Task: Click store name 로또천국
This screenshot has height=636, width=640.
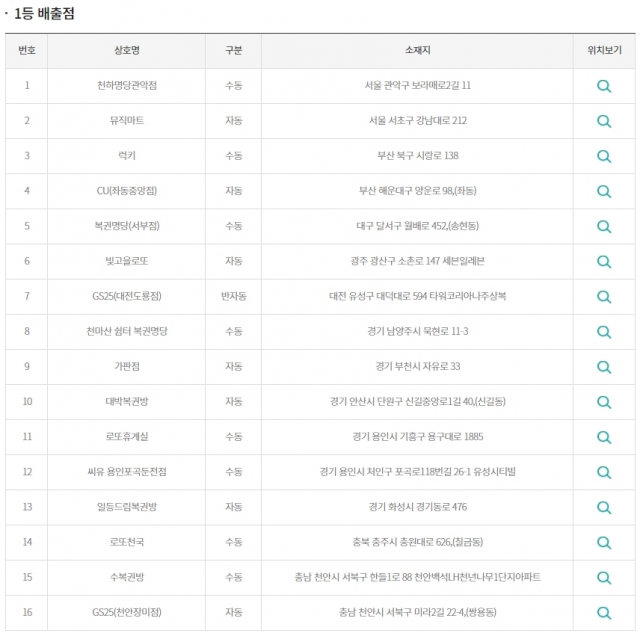Action: coord(127,542)
